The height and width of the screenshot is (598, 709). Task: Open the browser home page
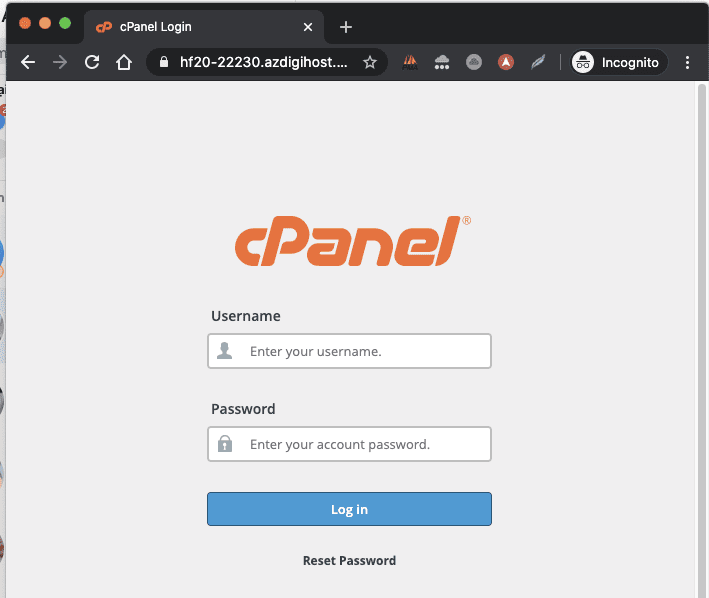[123, 62]
